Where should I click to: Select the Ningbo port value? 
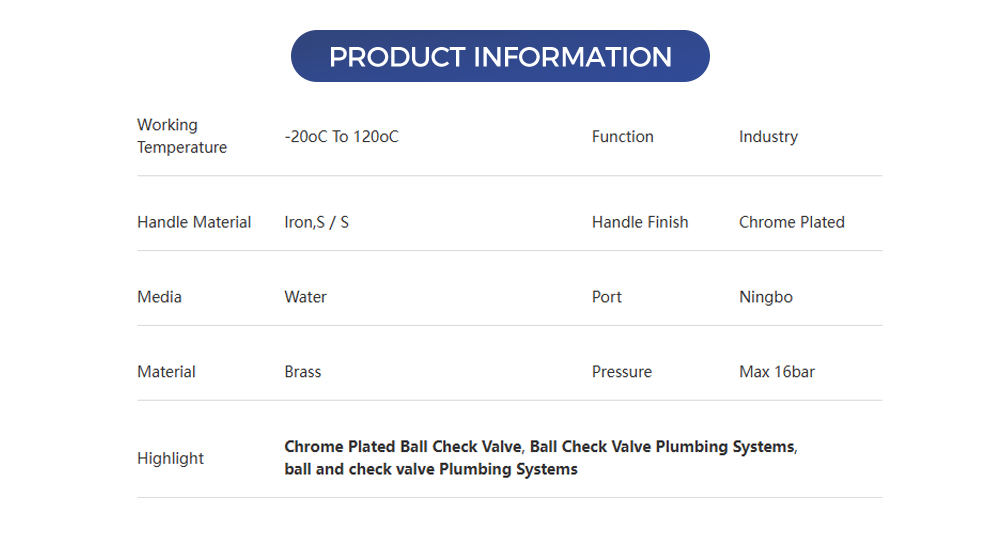(765, 297)
